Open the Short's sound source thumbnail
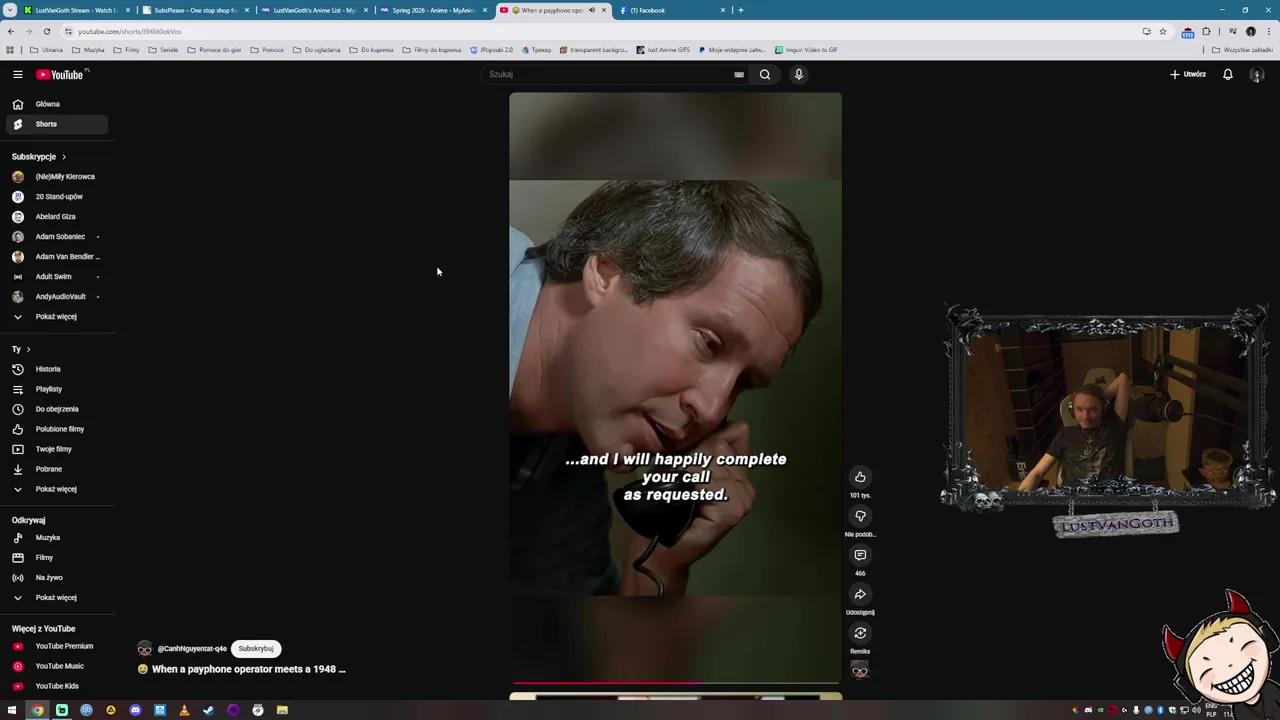 pyautogui.click(x=860, y=671)
